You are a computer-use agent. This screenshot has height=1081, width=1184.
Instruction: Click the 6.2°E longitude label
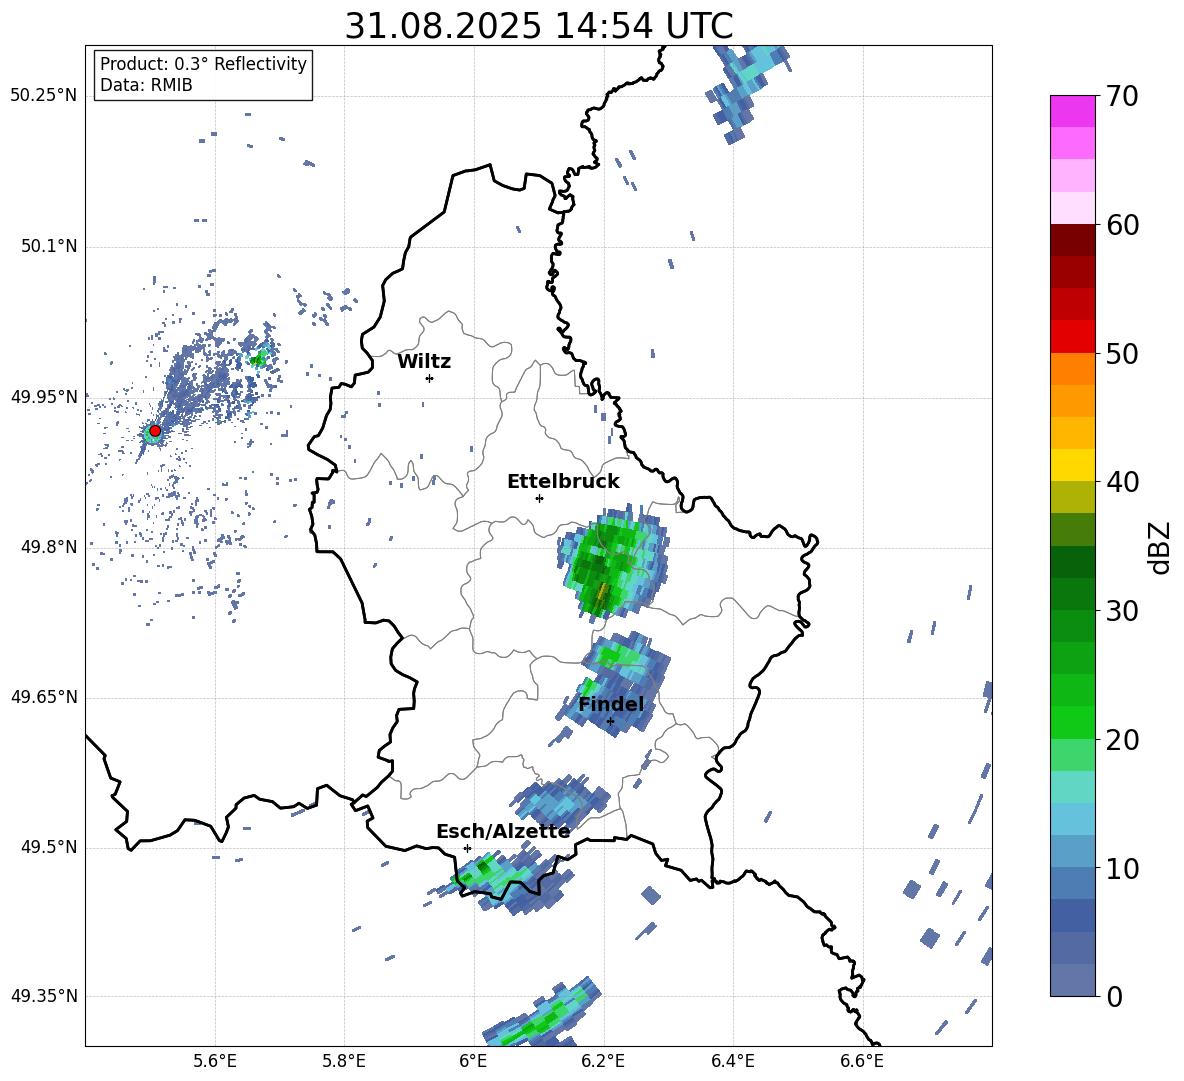point(603,1062)
